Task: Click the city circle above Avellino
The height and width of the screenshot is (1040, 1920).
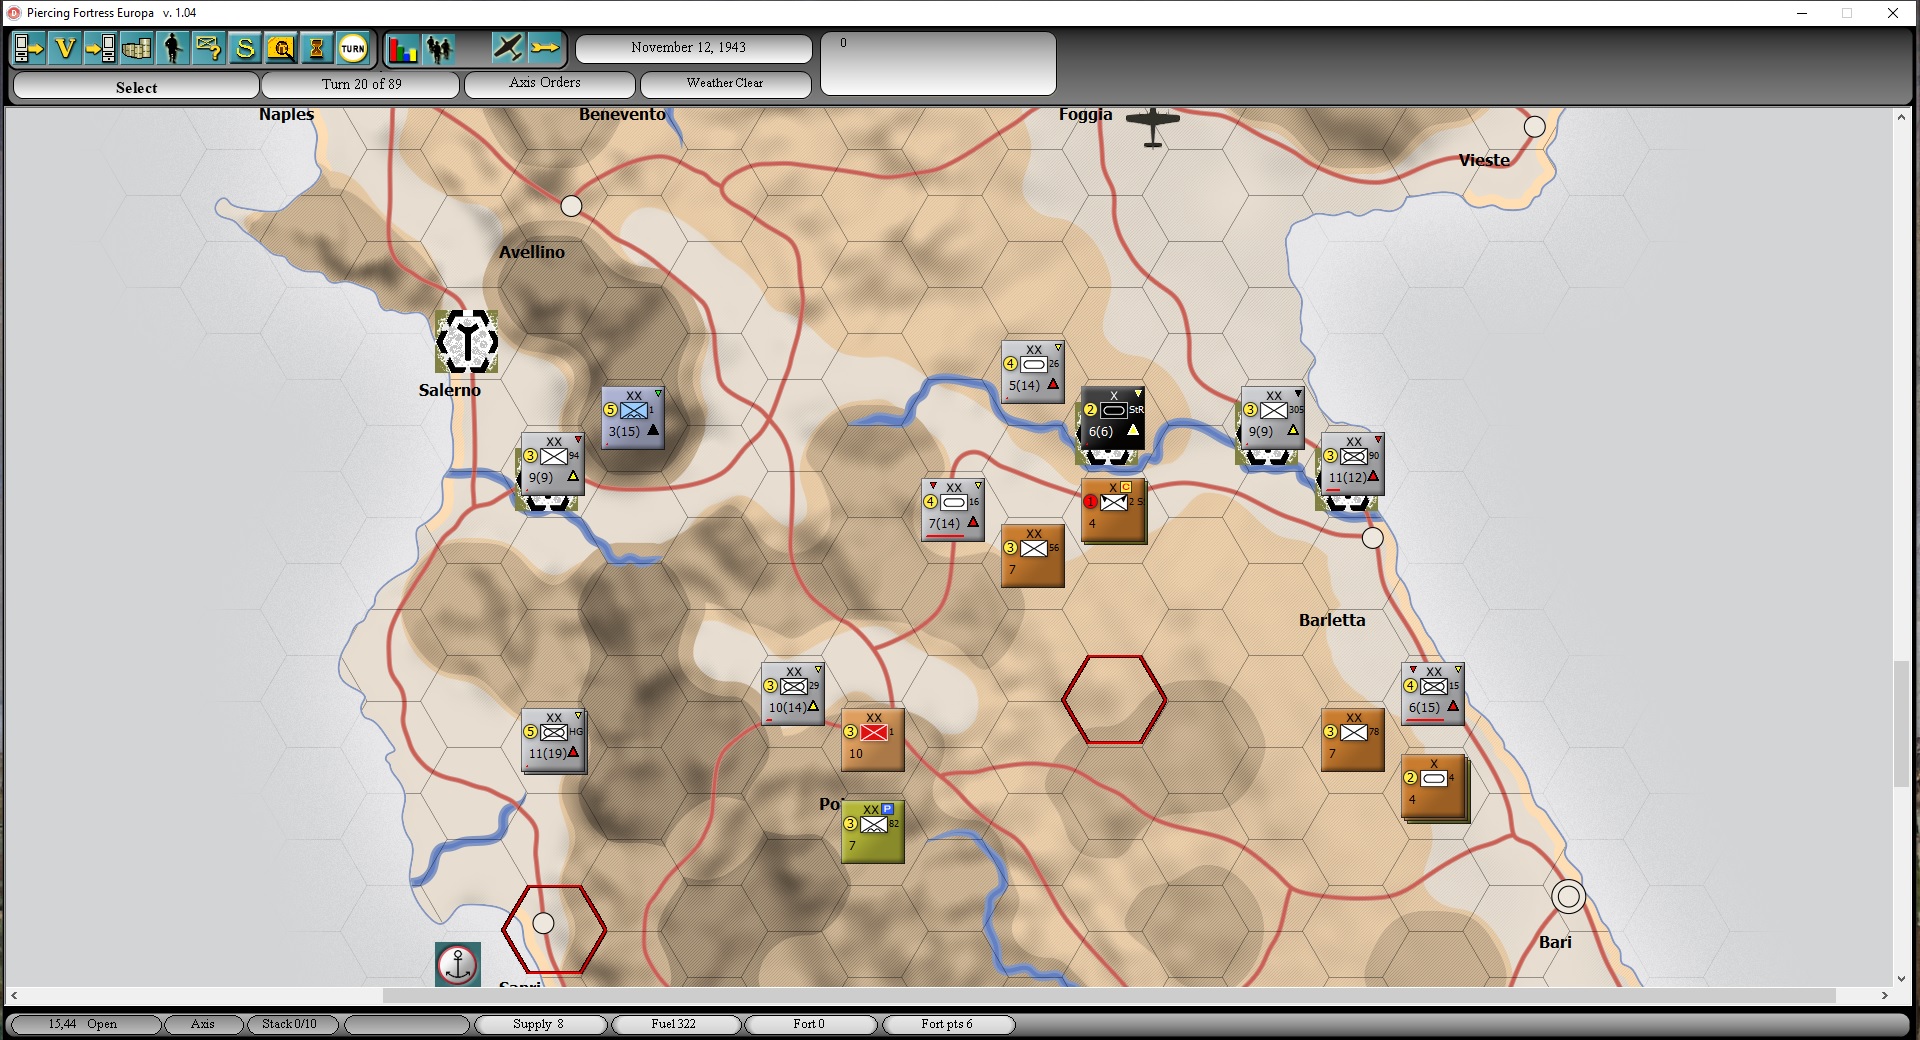Action: click(571, 206)
